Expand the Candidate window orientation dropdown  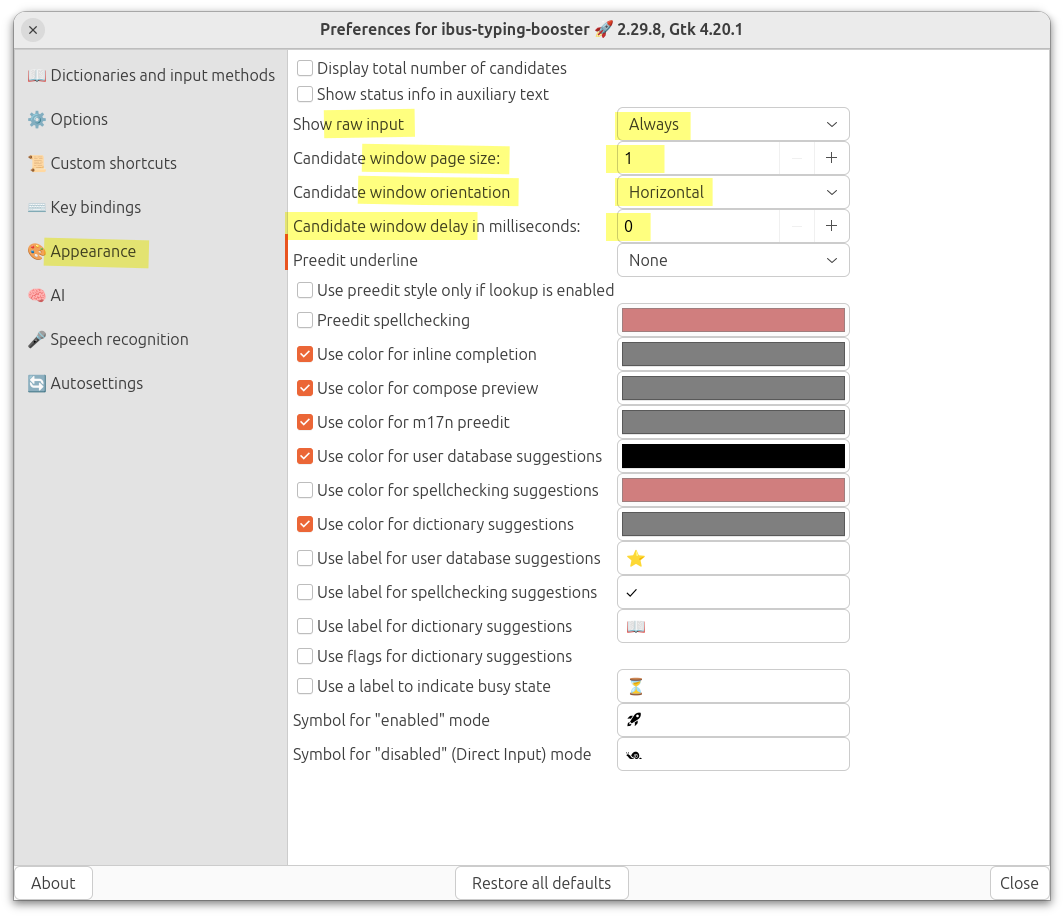(733, 192)
